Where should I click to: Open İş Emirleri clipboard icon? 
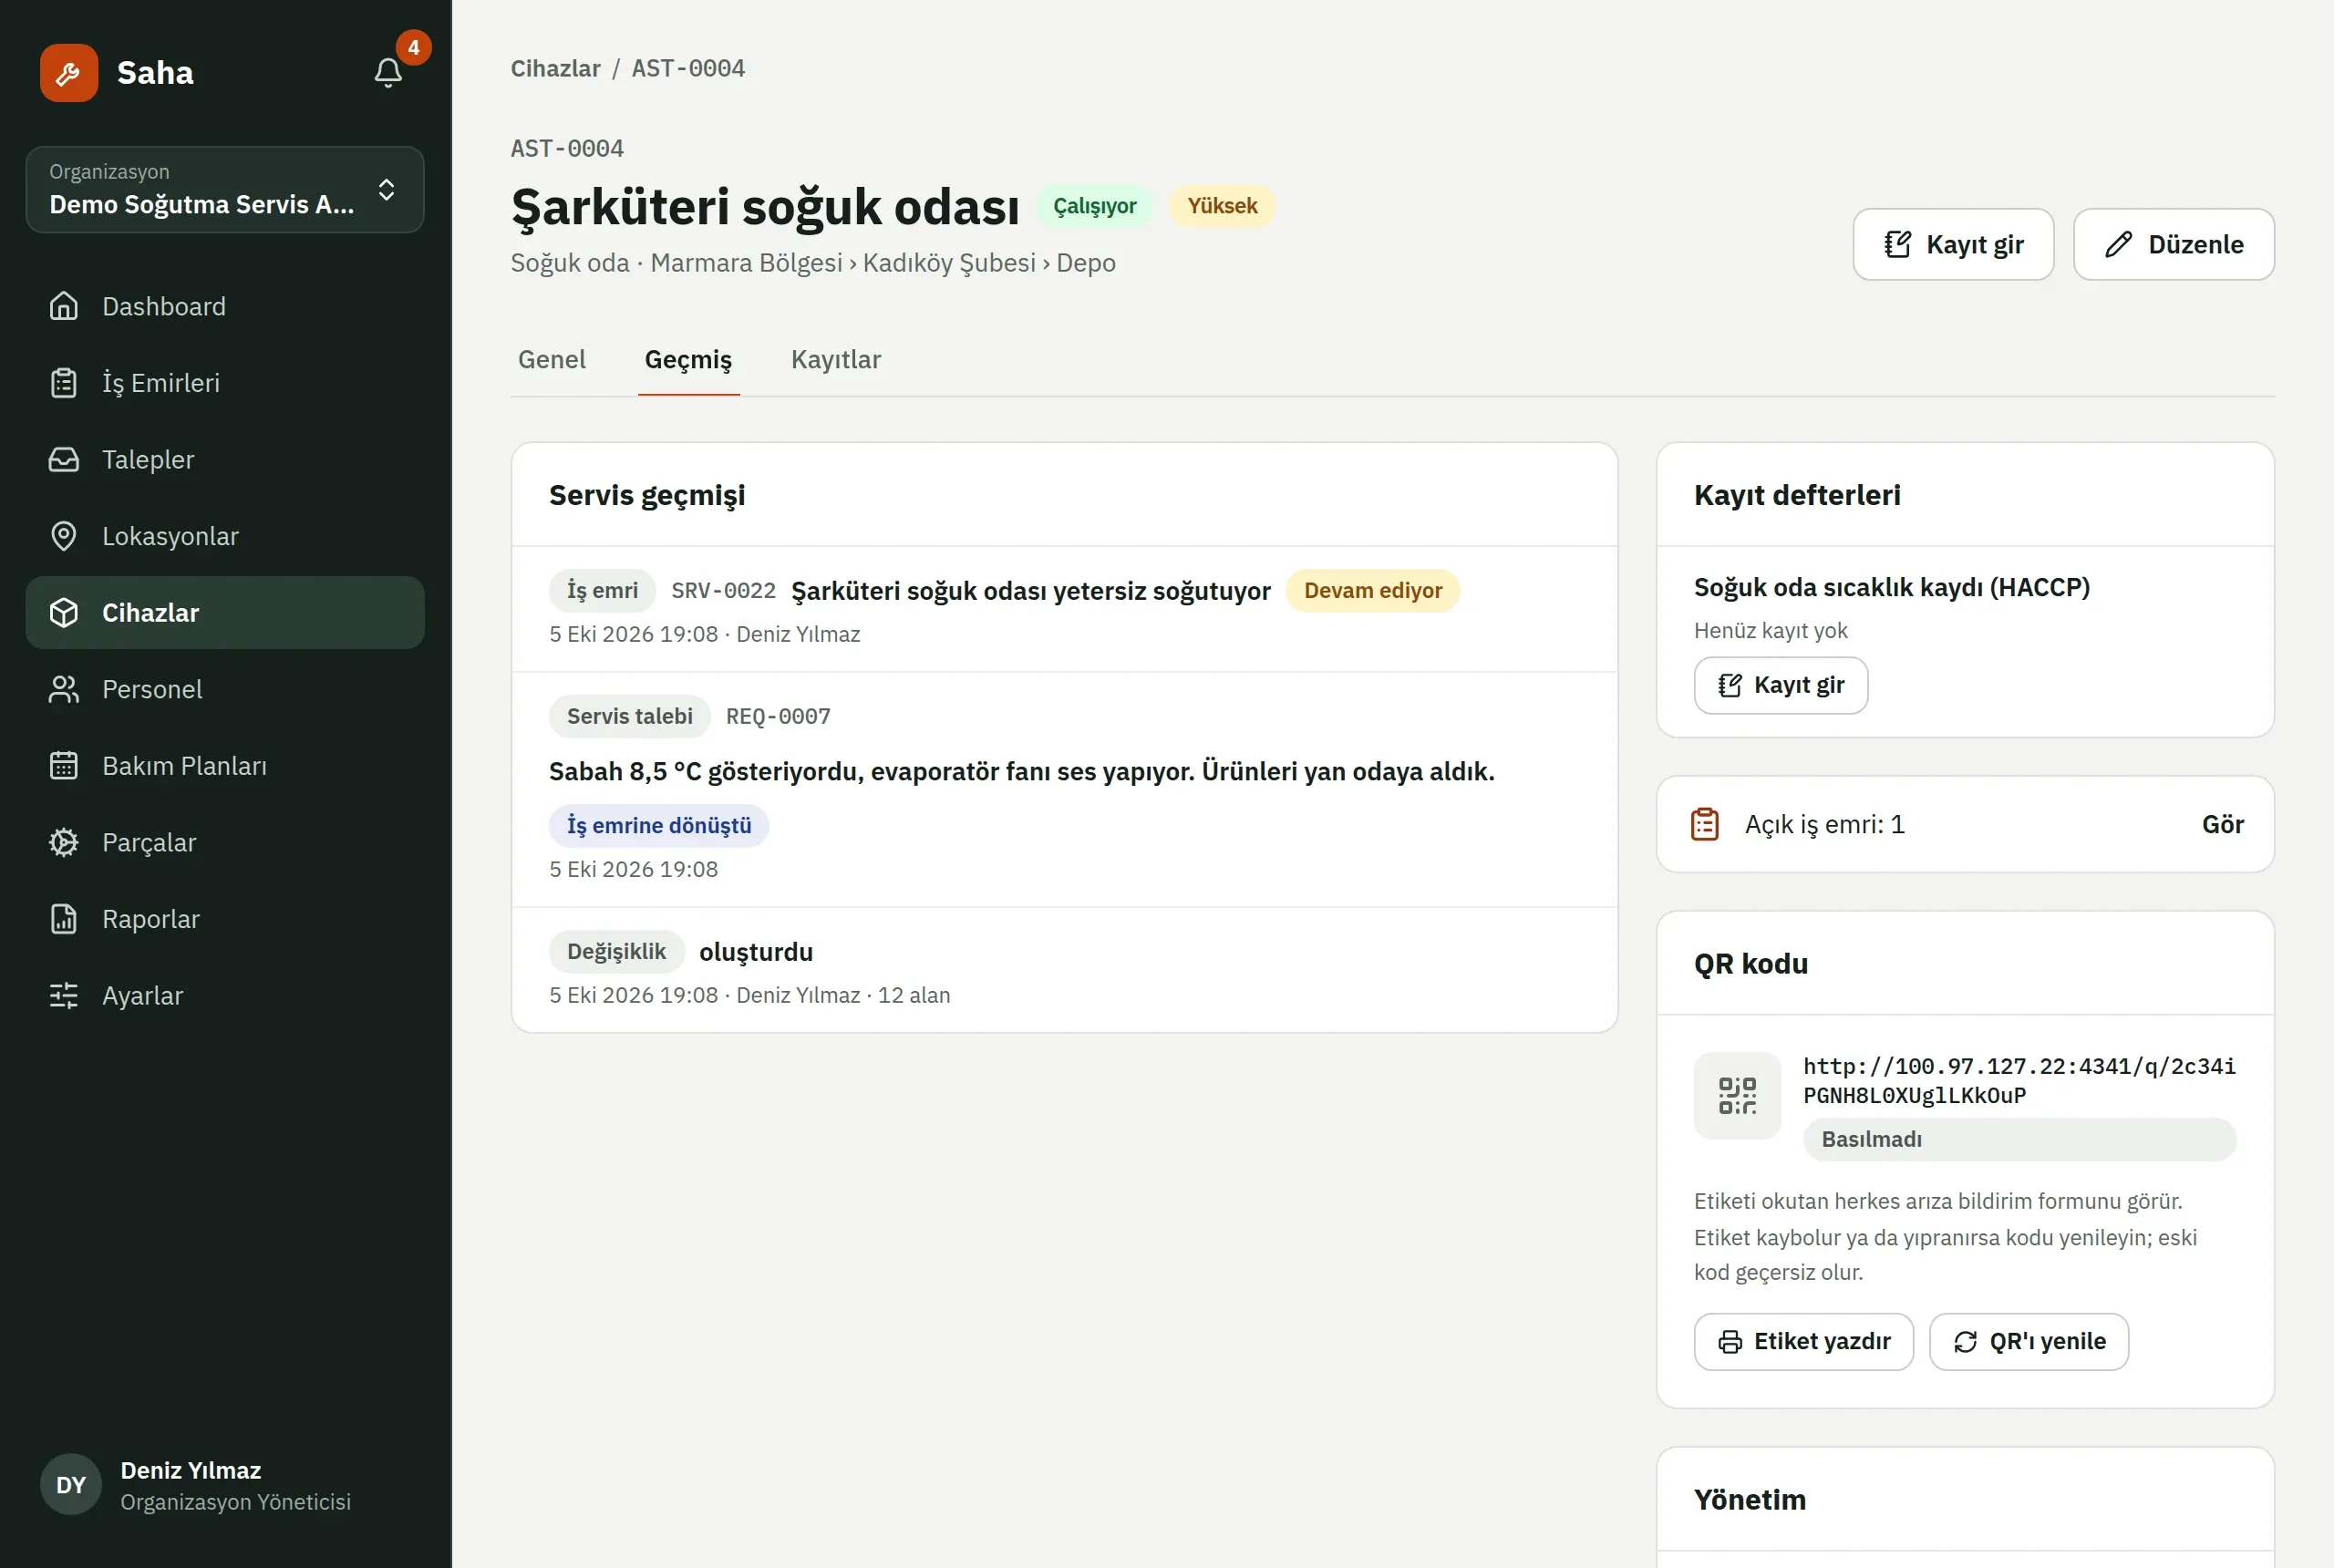tap(64, 383)
